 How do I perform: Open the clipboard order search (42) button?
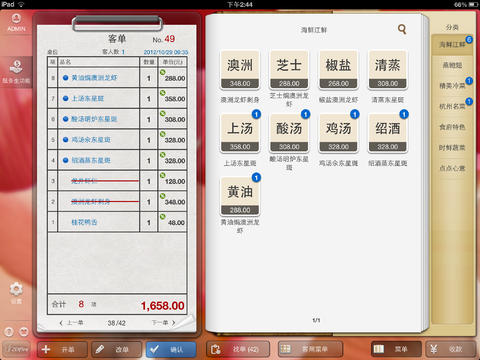tap(238, 349)
